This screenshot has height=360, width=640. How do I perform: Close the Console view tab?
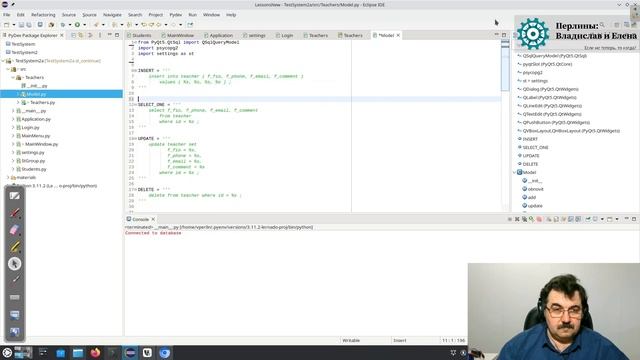[x=153, y=220]
